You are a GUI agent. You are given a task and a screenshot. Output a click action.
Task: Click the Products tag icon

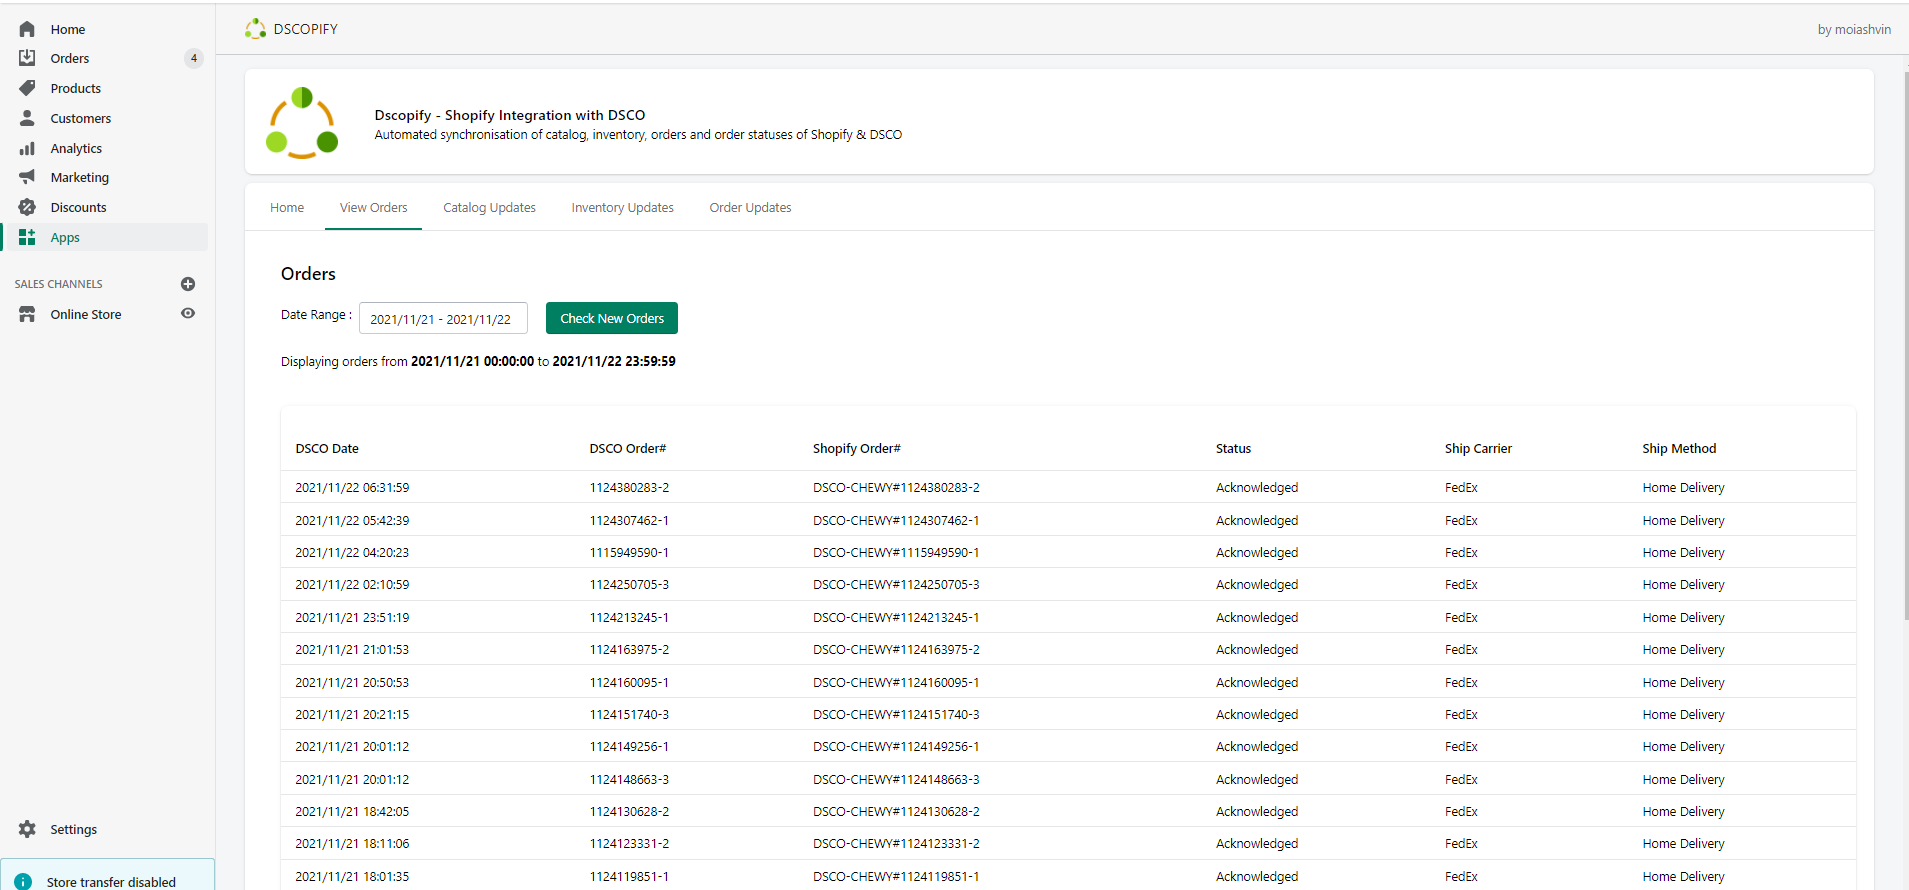[x=27, y=88]
